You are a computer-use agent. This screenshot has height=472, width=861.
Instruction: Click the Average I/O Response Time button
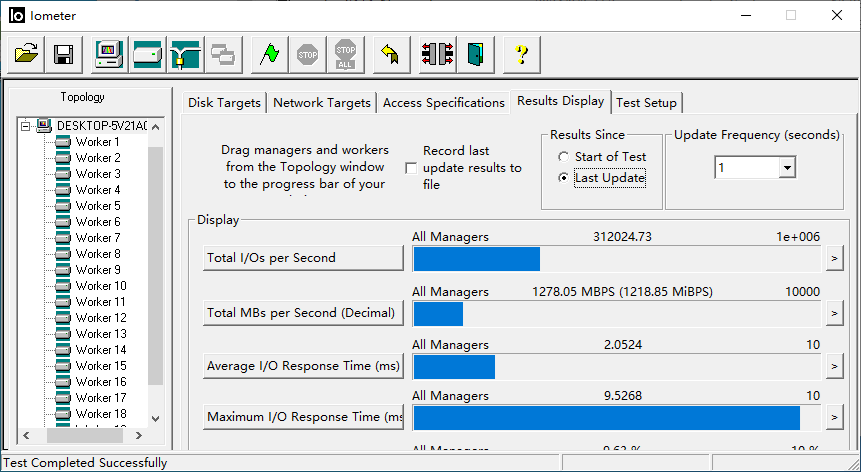click(x=302, y=366)
